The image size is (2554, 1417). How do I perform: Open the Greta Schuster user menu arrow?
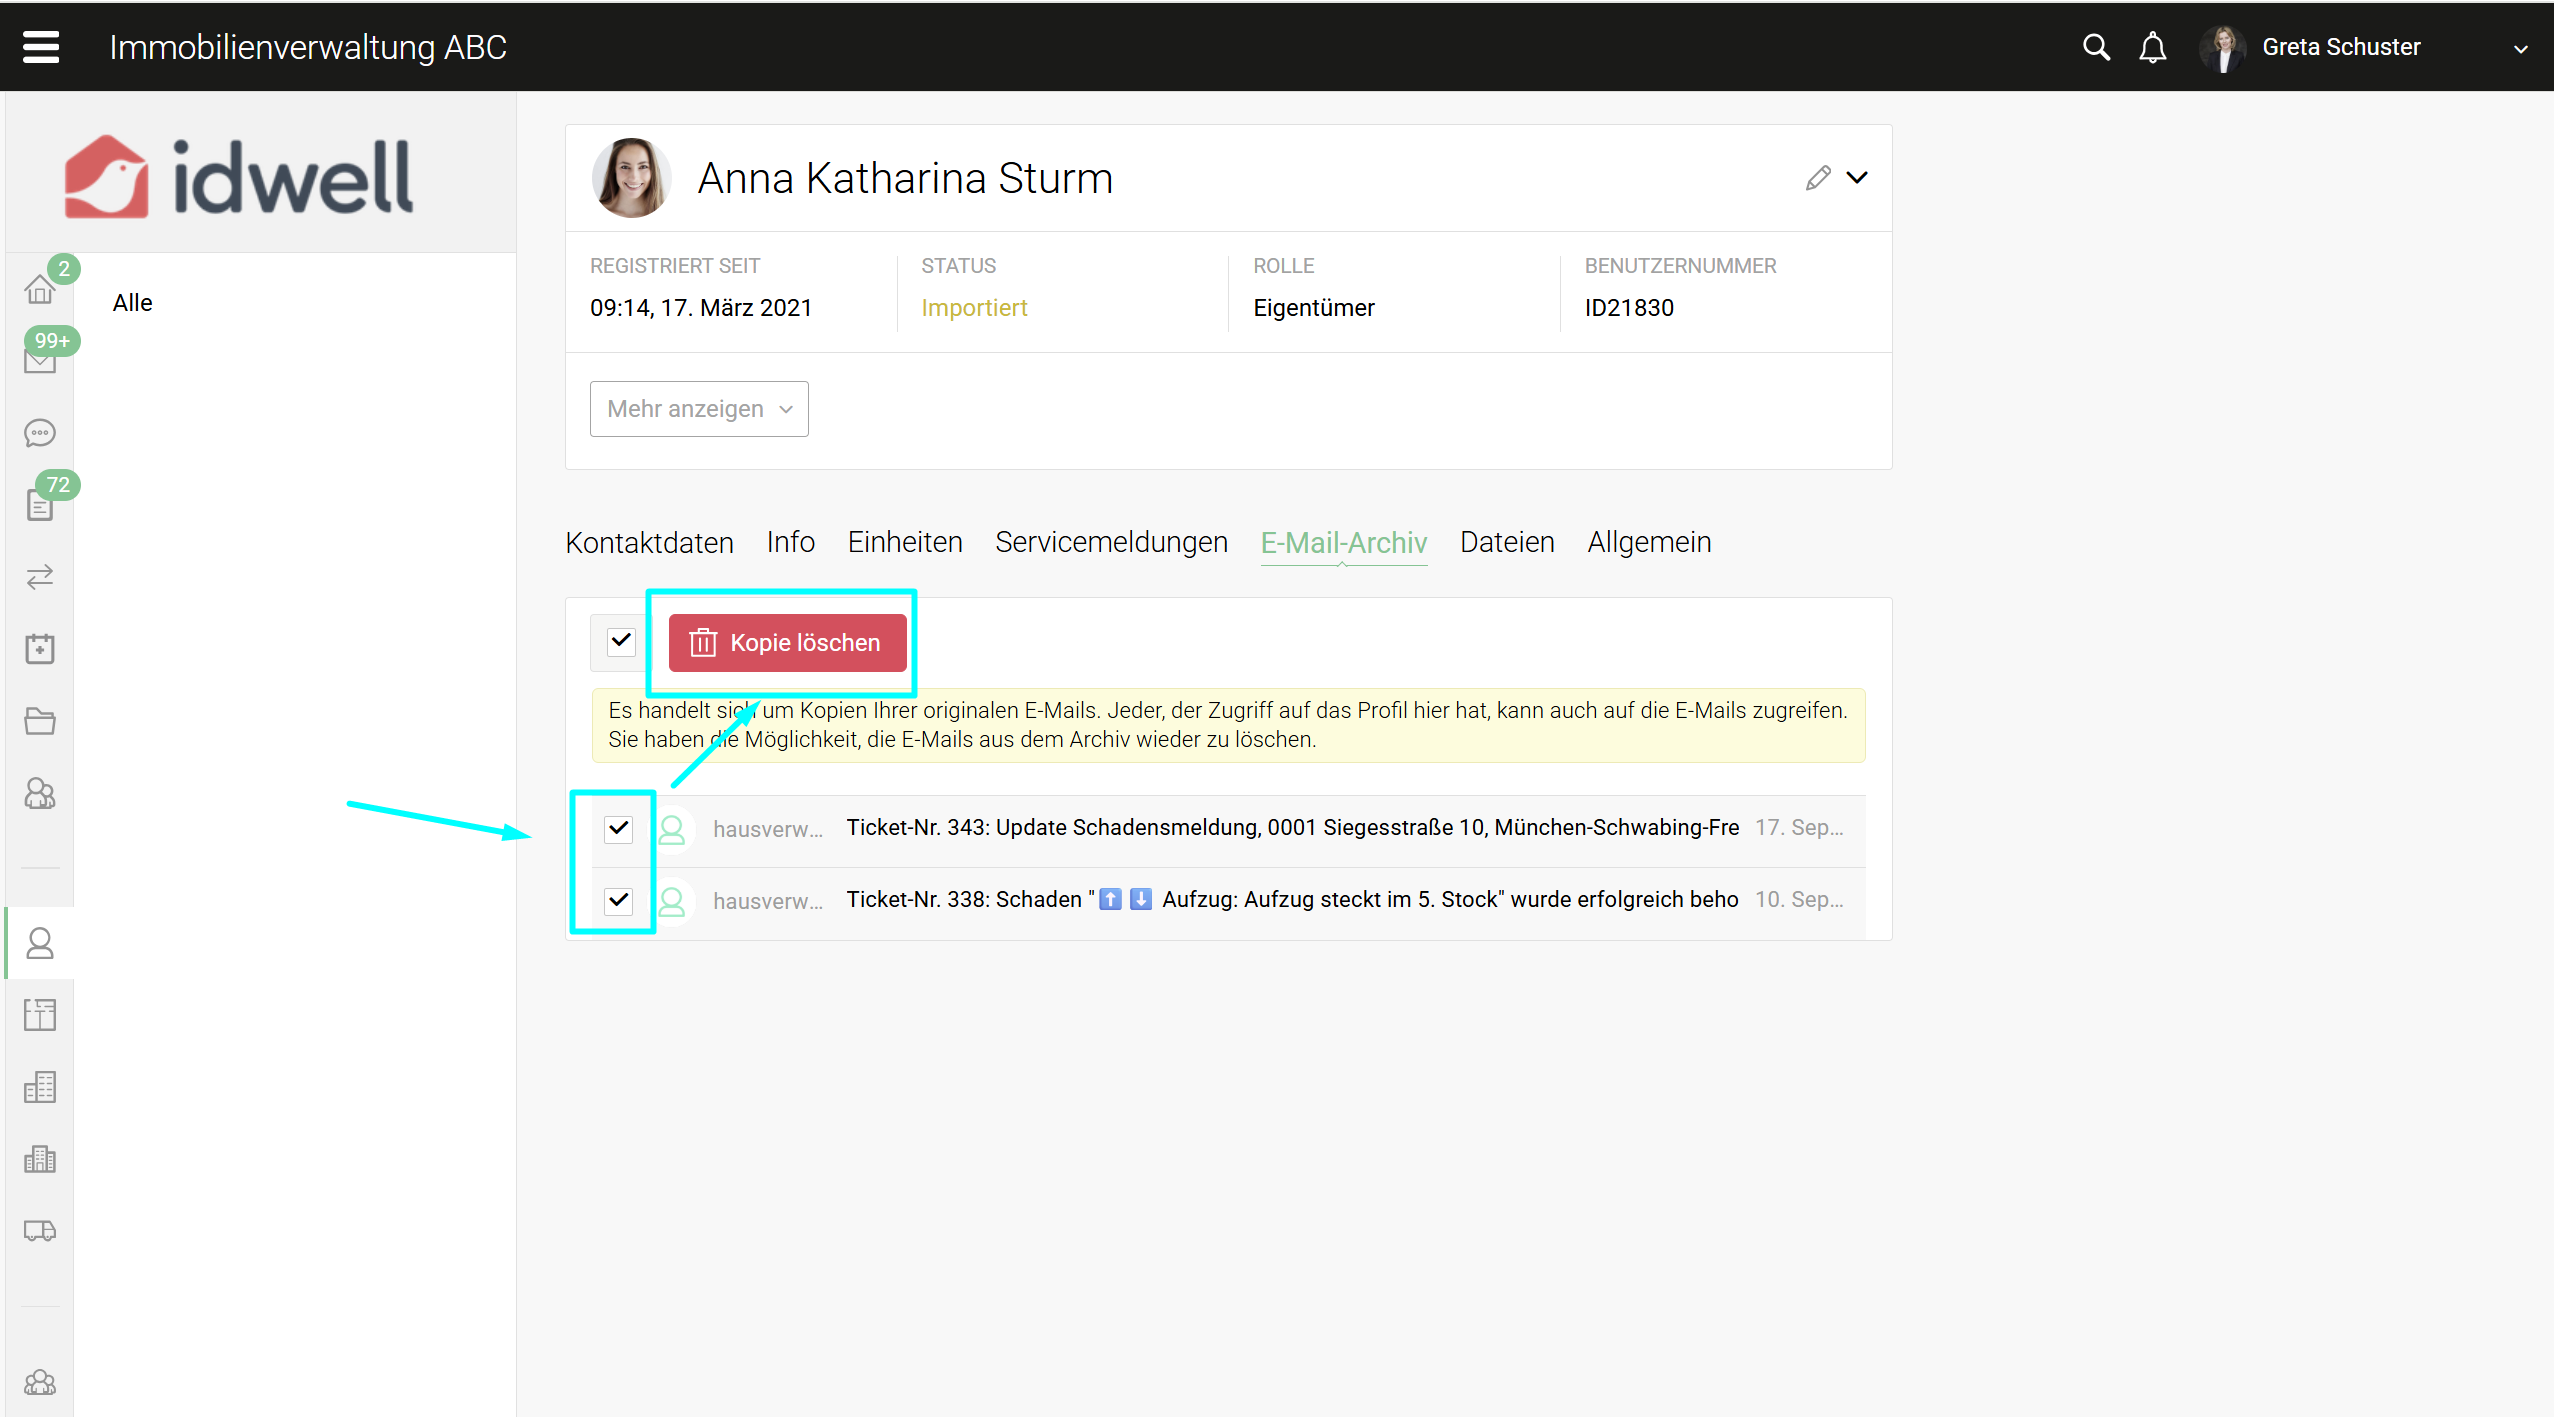pyautogui.click(x=2520, y=48)
